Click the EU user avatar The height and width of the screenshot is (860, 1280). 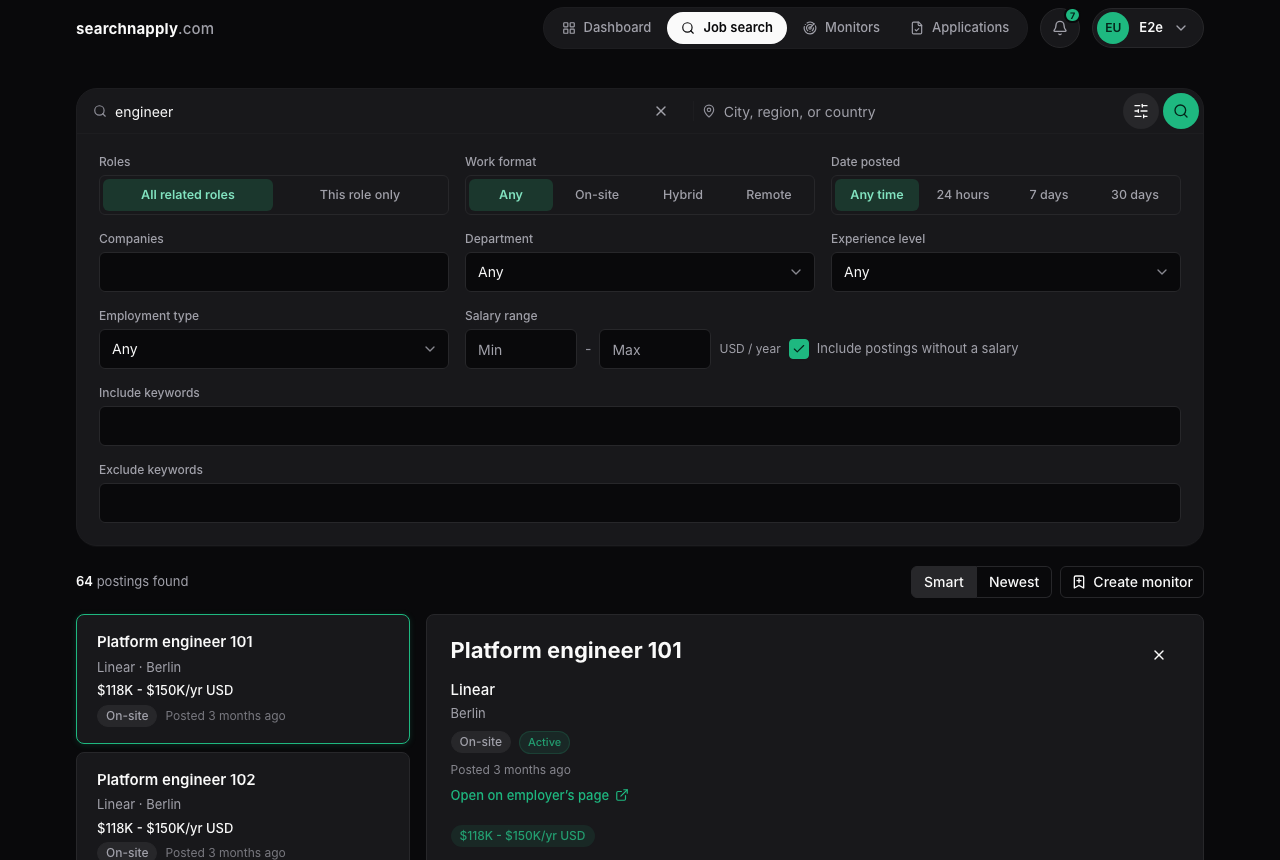(x=1113, y=28)
